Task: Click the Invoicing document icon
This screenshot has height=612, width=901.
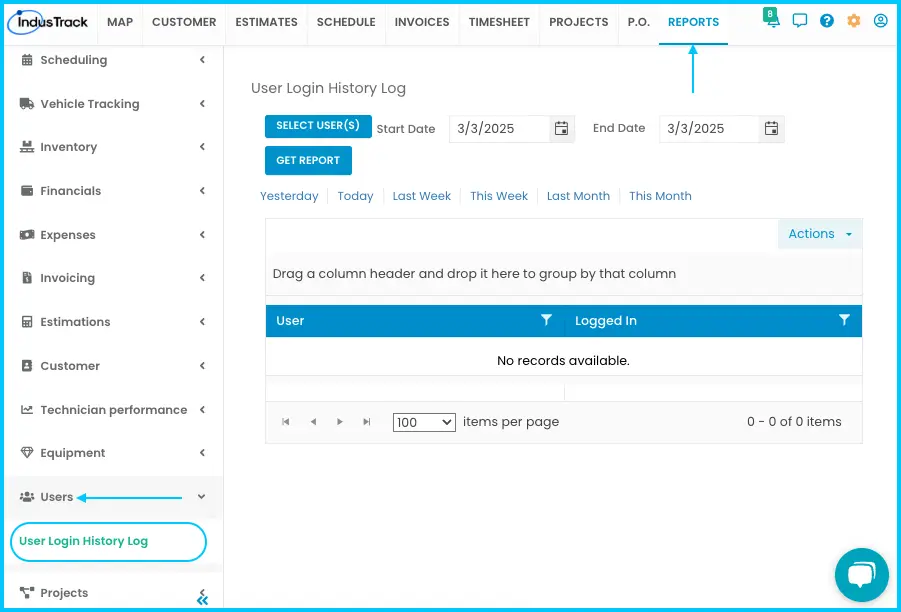Action: [27, 278]
